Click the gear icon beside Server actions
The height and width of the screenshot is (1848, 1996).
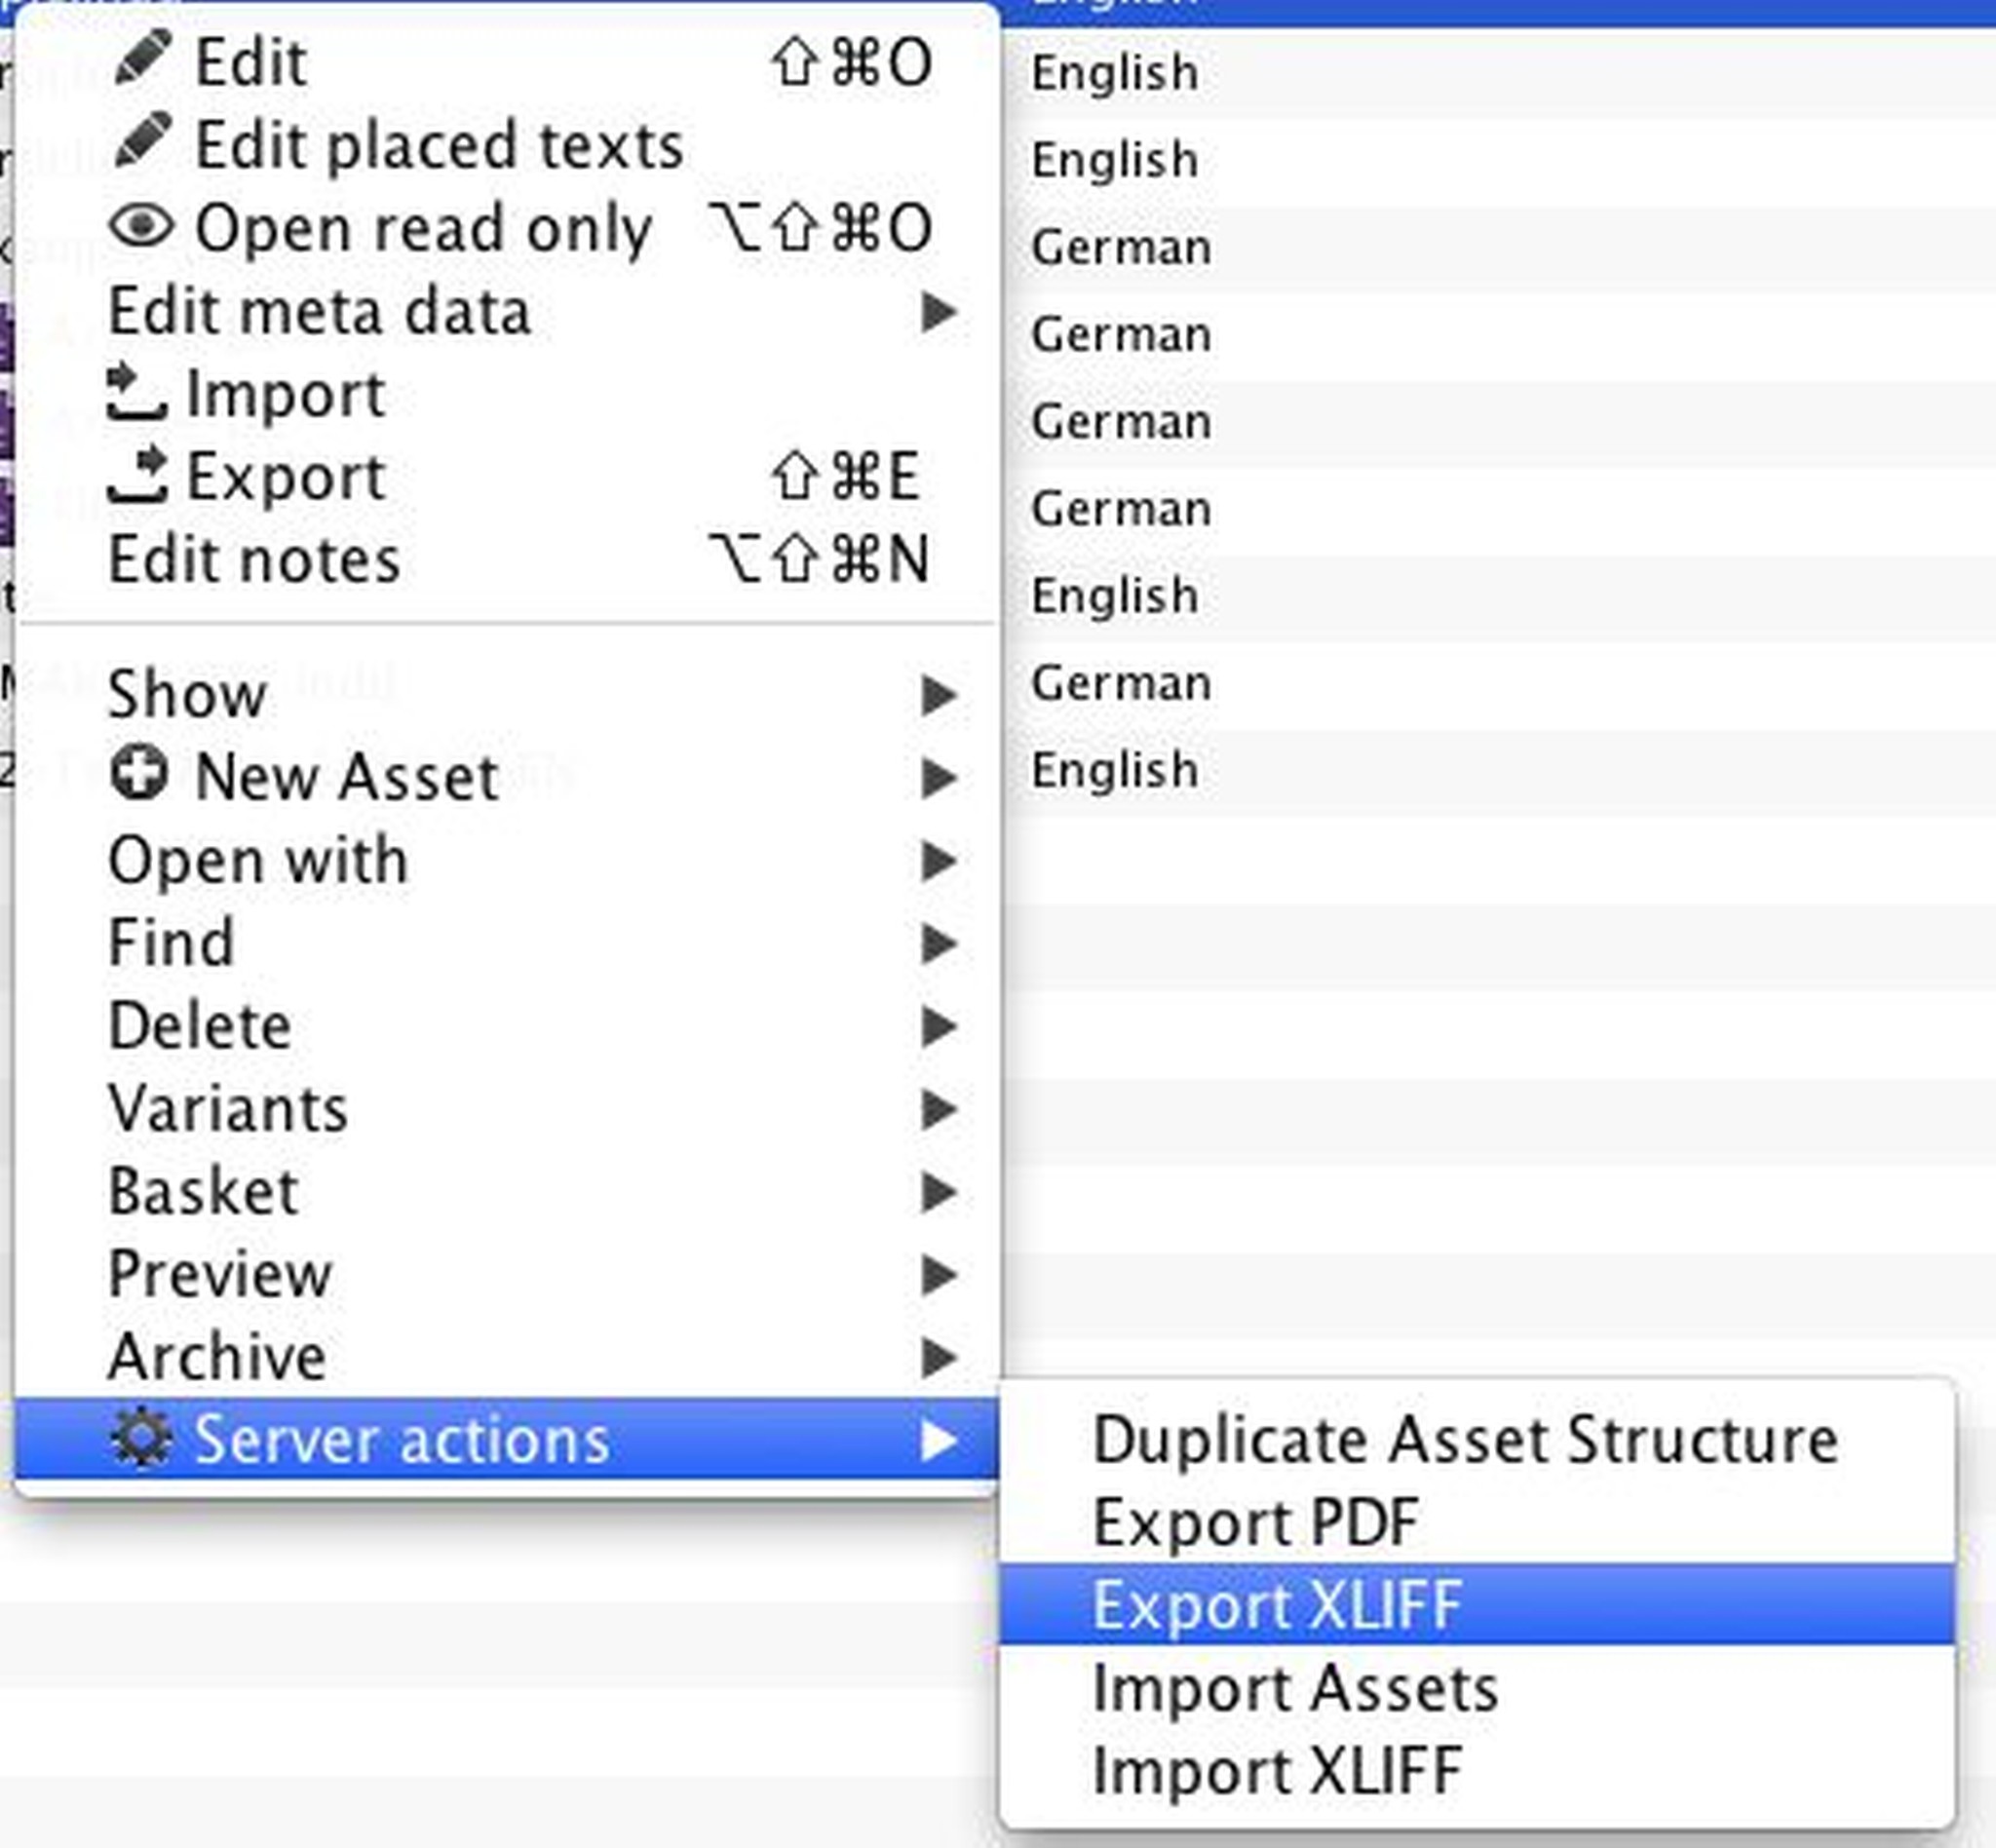(141, 1438)
